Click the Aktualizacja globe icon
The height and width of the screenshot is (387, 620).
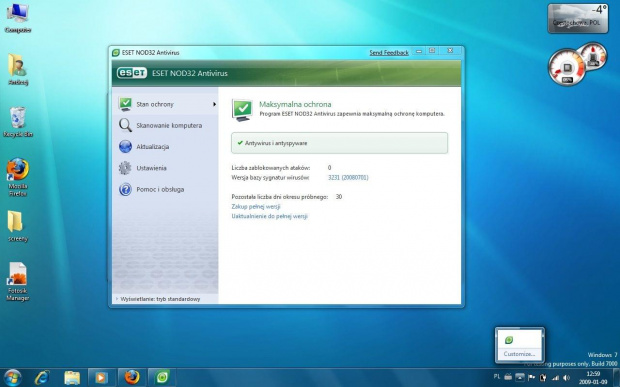pyautogui.click(x=125, y=147)
